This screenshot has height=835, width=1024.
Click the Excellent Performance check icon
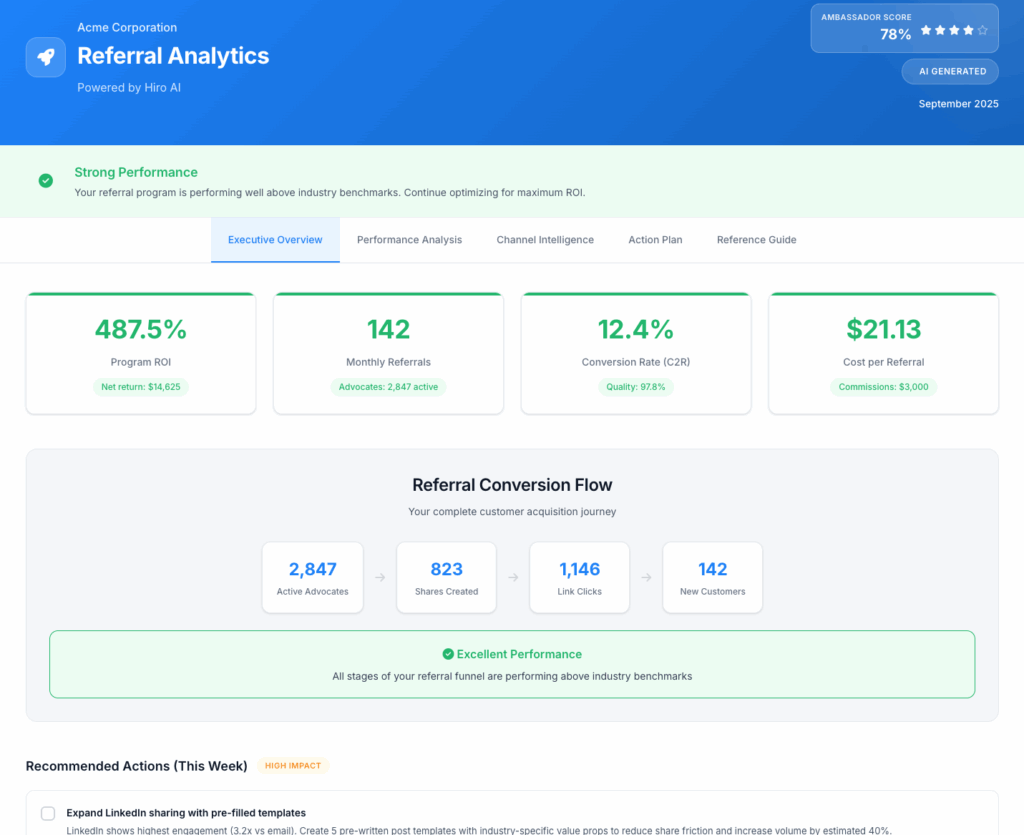pyautogui.click(x=448, y=654)
